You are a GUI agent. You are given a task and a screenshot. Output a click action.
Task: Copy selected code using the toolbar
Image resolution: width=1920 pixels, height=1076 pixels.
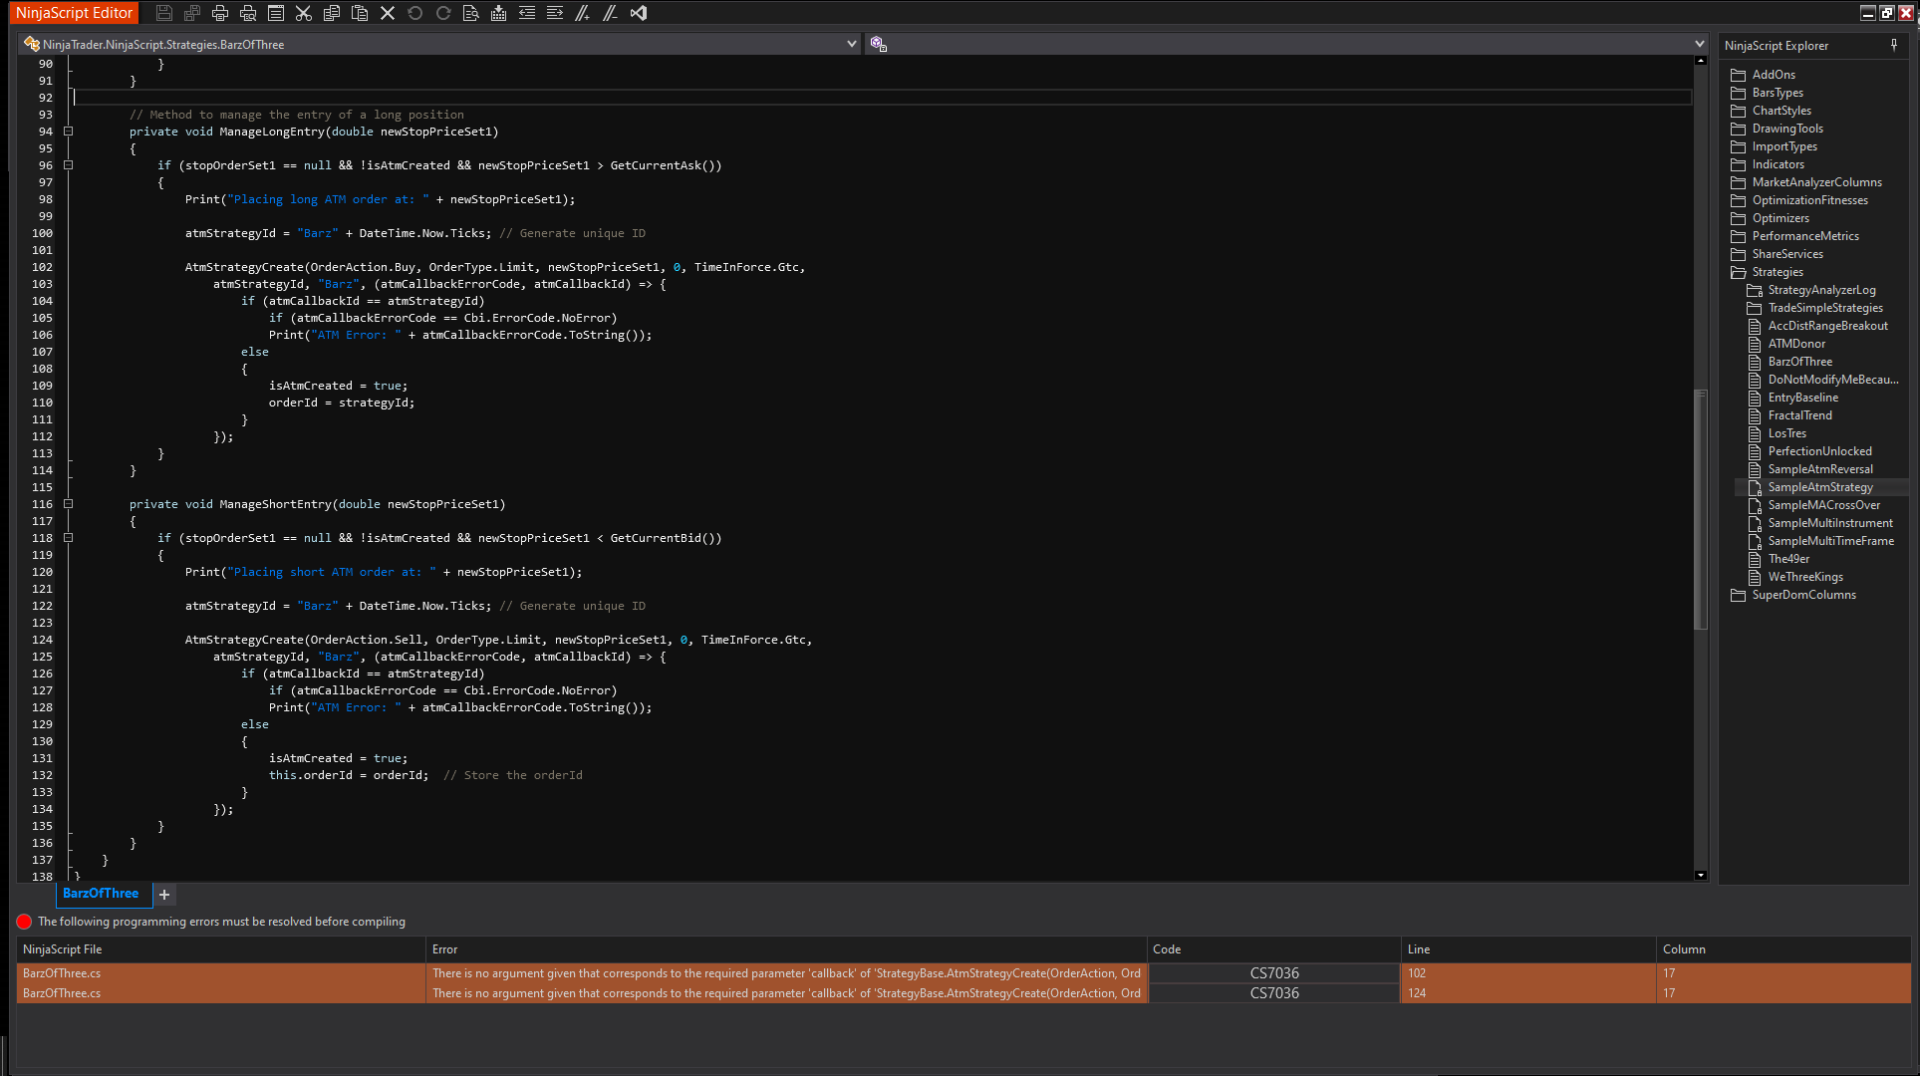pyautogui.click(x=332, y=13)
